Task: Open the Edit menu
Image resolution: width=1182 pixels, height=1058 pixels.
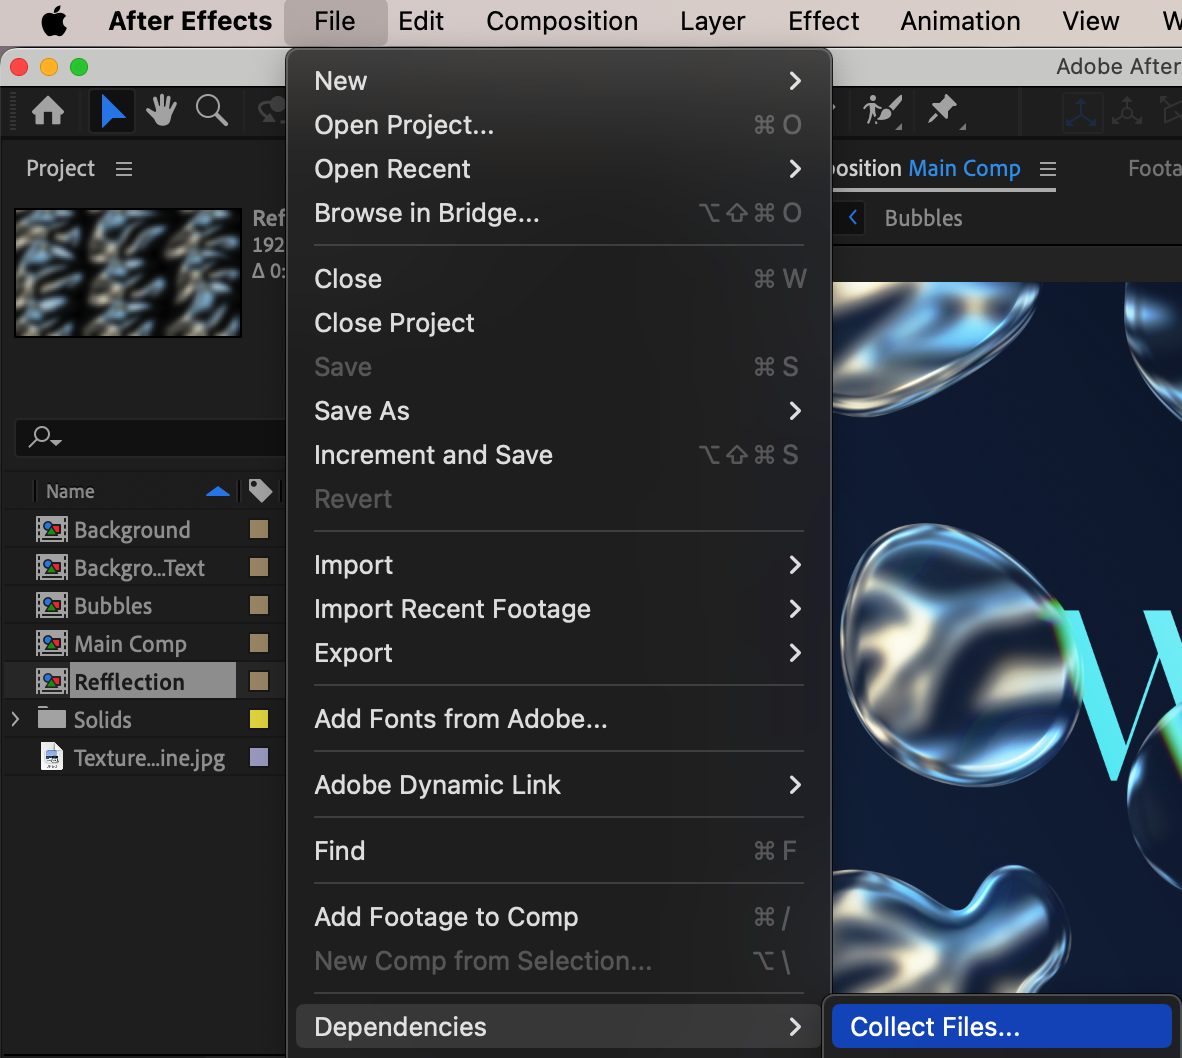Action: (421, 22)
